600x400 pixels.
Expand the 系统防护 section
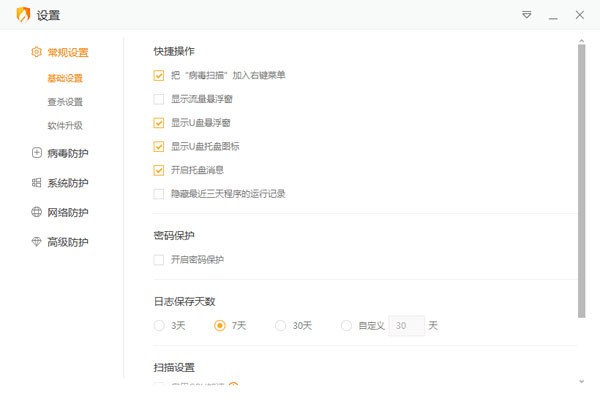tap(68, 183)
